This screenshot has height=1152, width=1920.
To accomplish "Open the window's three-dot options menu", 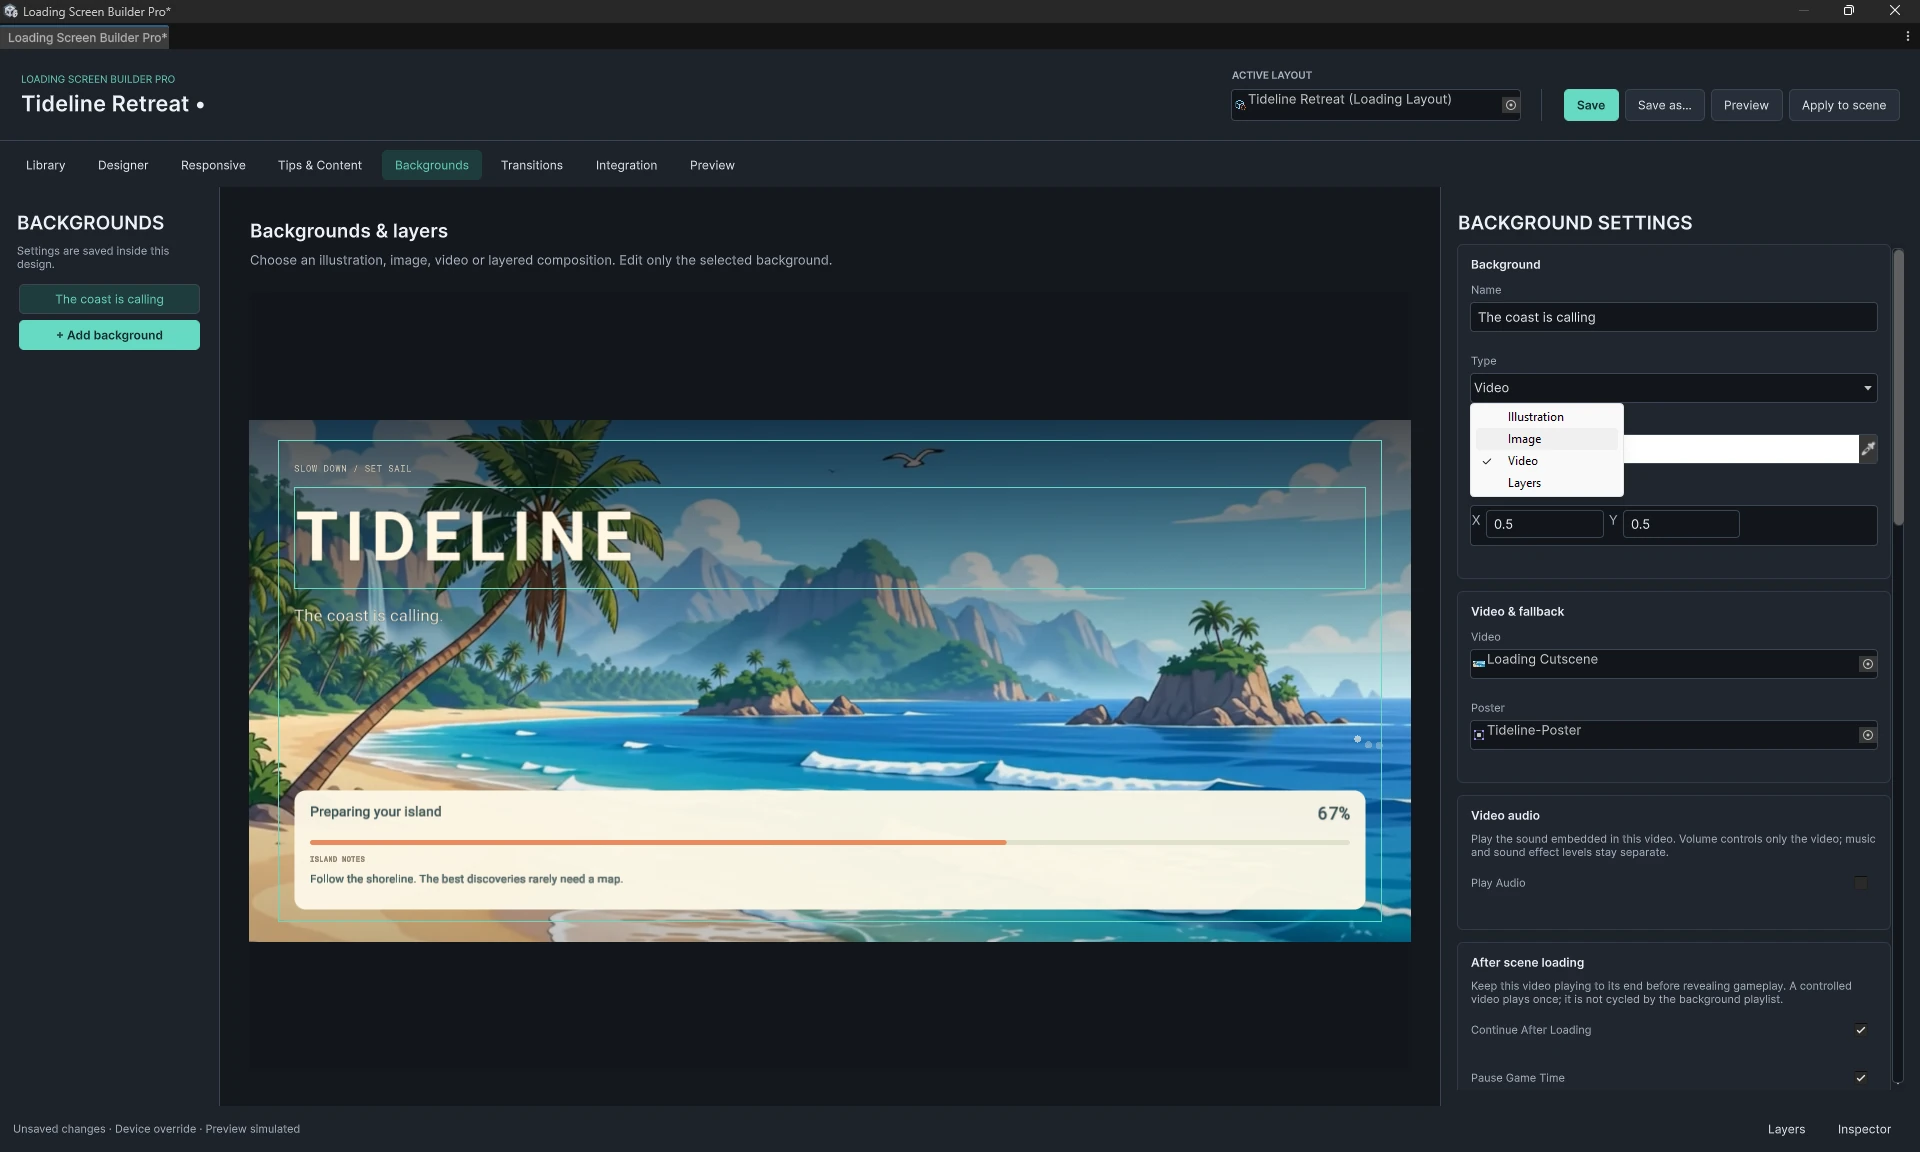I will [x=1907, y=37].
